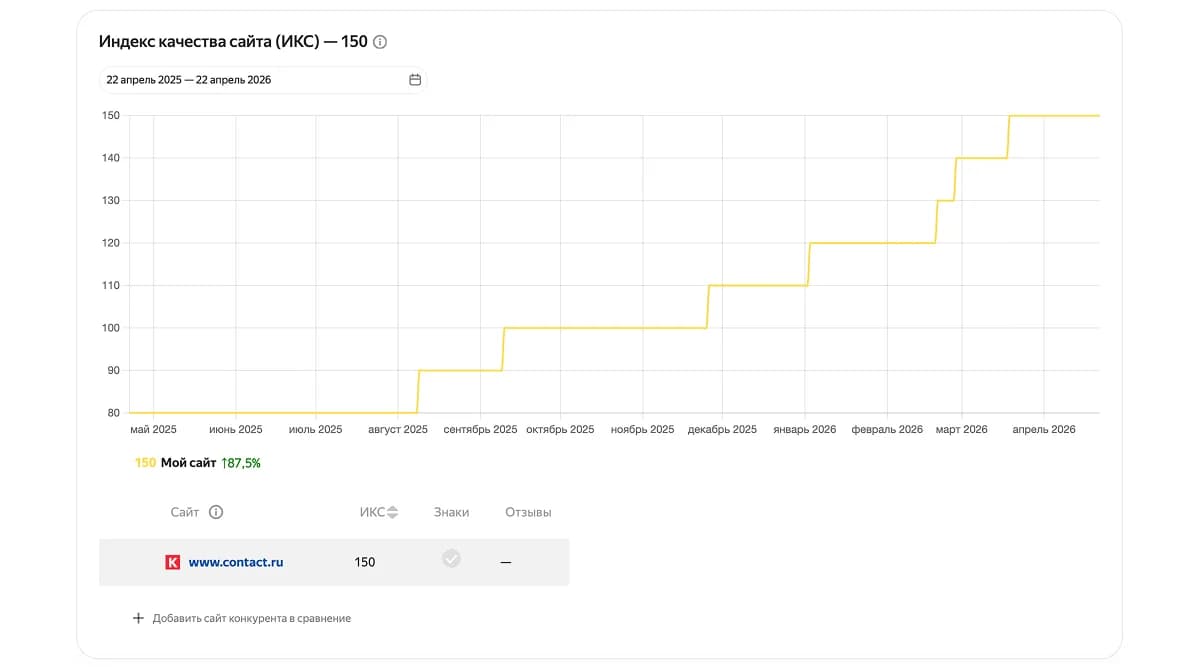Click the январь 2026 axis label
Viewport: 1198px width, 669px height.
(805, 429)
